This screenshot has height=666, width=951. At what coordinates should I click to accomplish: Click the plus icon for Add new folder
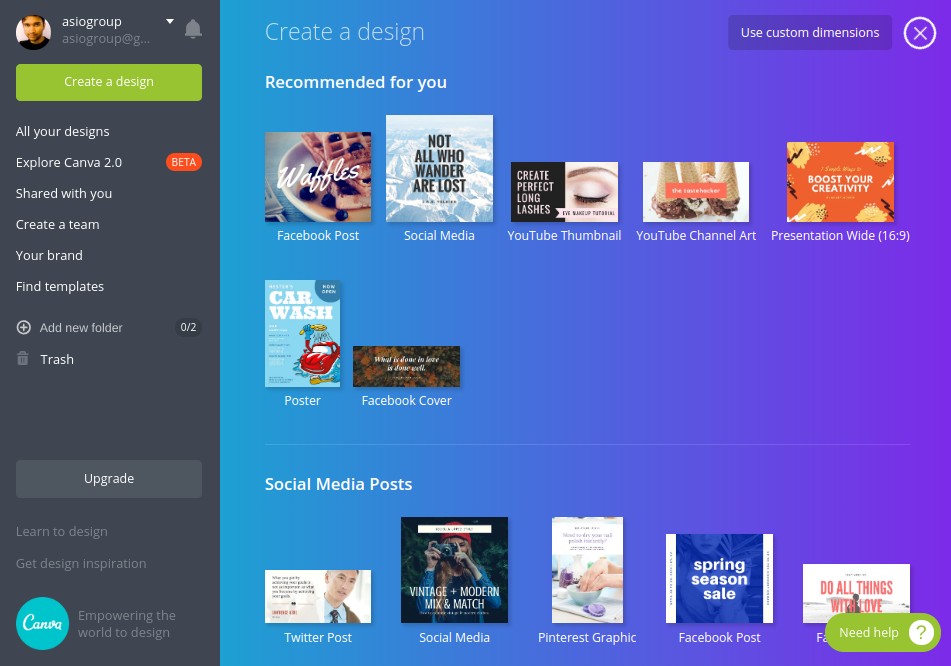[24, 328]
